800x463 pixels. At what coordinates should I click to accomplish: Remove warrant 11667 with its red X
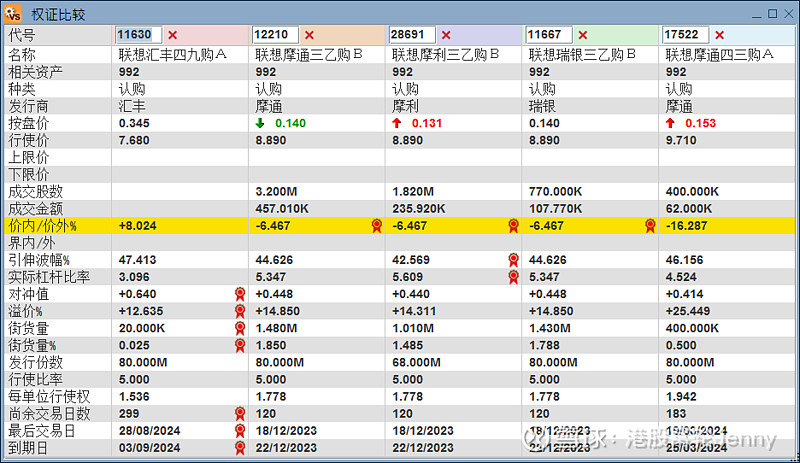click(583, 35)
